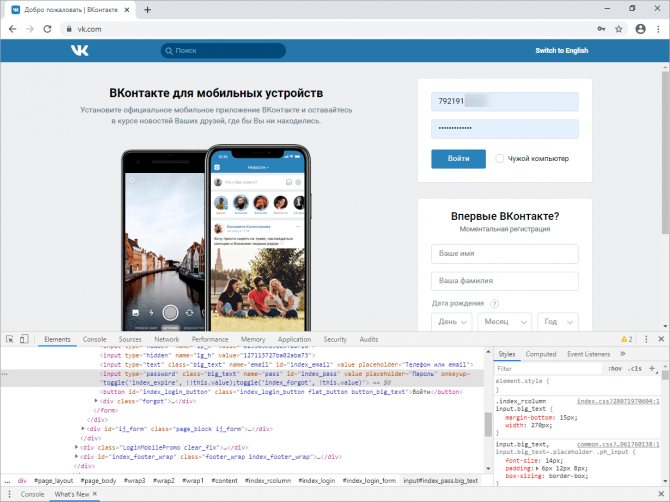Open the День dropdown
The width and height of the screenshot is (670, 502).
[451, 322]
